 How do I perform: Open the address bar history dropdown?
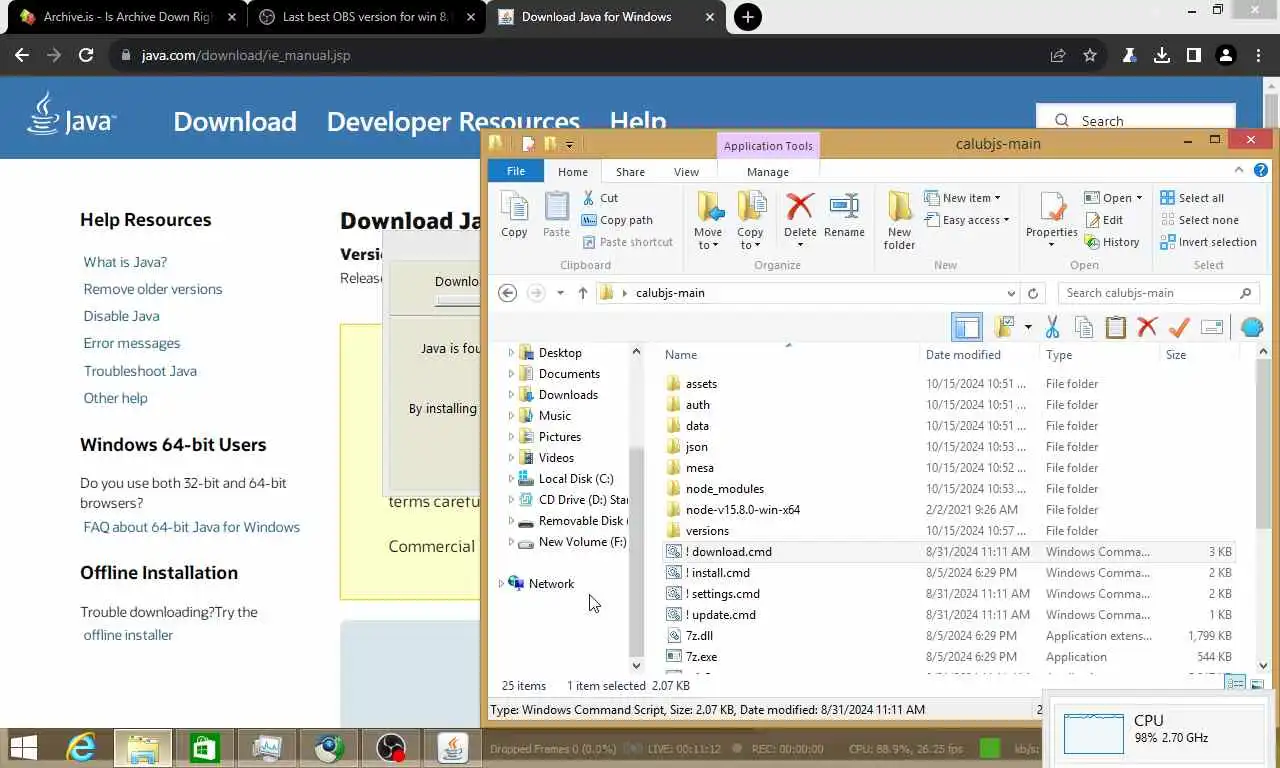click(1011, 293)
